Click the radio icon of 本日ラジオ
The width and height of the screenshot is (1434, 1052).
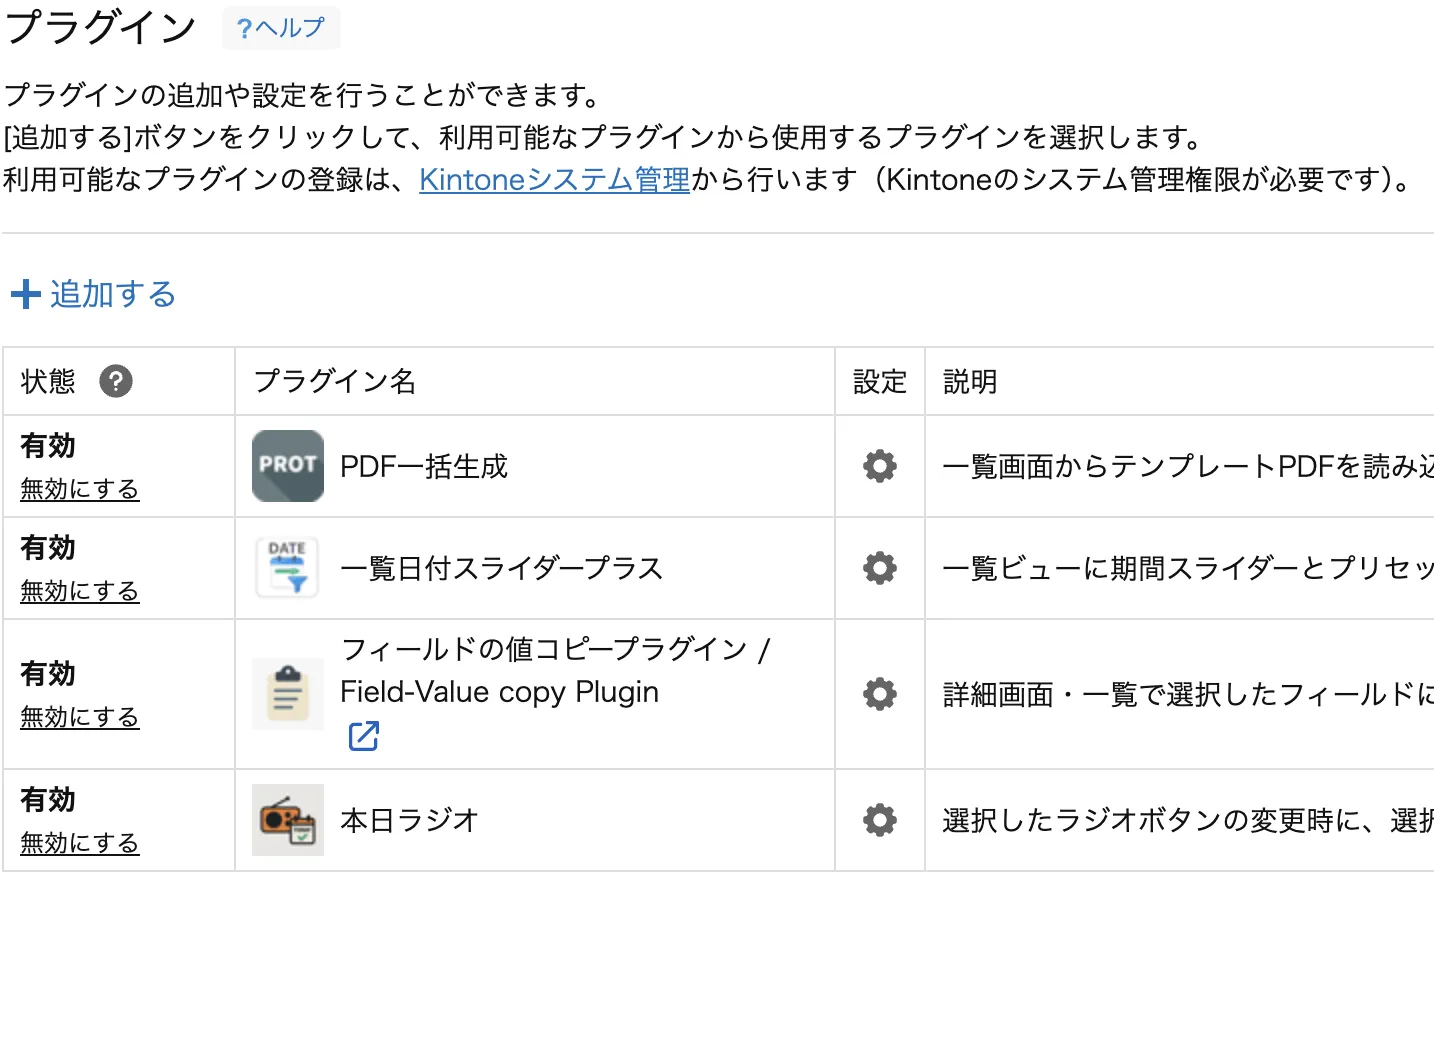point(287,820)
